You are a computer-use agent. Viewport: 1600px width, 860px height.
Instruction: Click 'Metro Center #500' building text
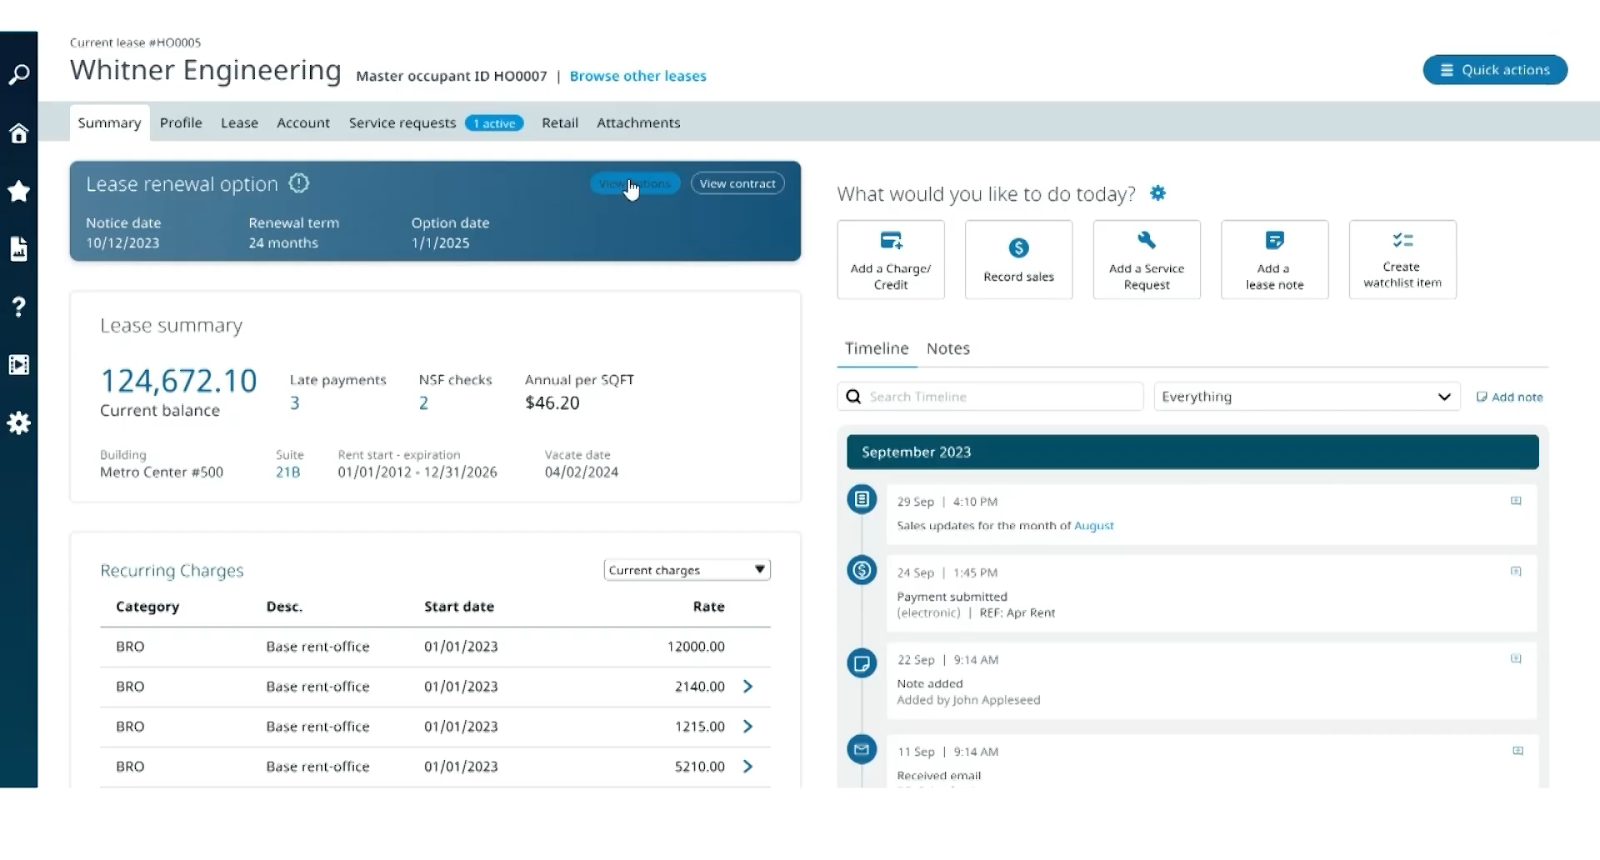[162, 472]
